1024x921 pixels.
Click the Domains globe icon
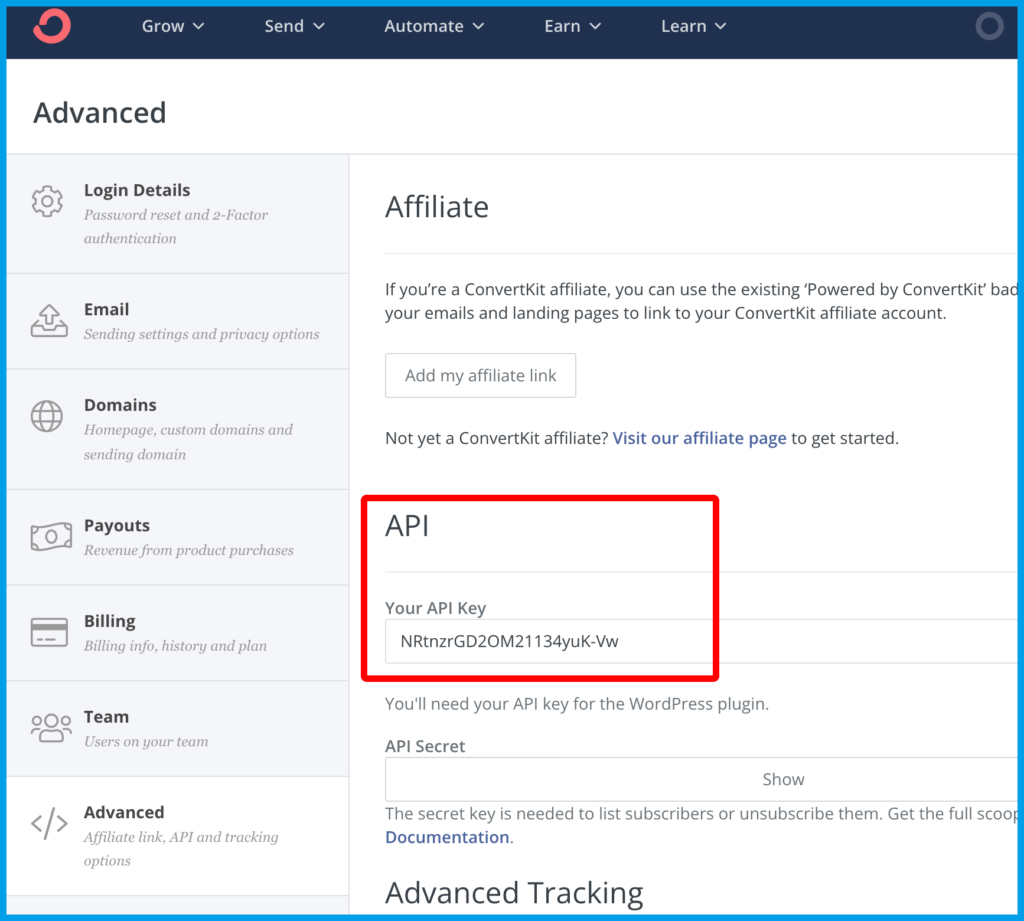click(x=47, y=417)
